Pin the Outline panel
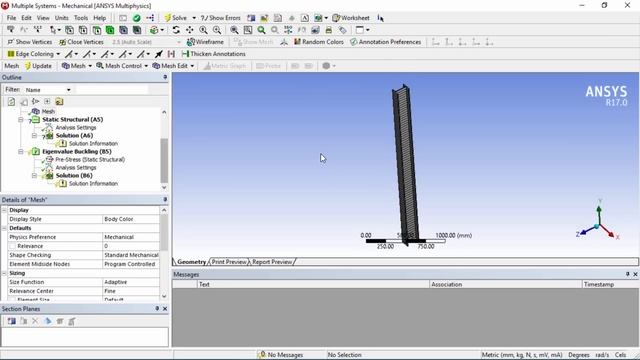 click(x=165, y=77)
